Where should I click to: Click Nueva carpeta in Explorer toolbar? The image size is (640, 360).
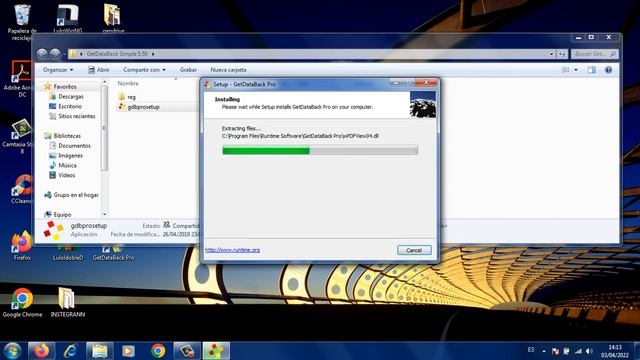tap(228, 70)
